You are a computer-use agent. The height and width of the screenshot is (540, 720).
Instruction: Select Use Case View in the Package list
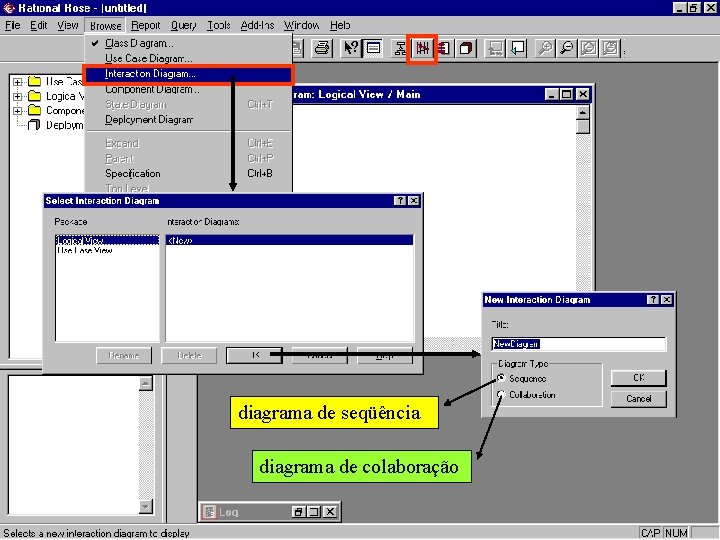[x=107, y=250]
